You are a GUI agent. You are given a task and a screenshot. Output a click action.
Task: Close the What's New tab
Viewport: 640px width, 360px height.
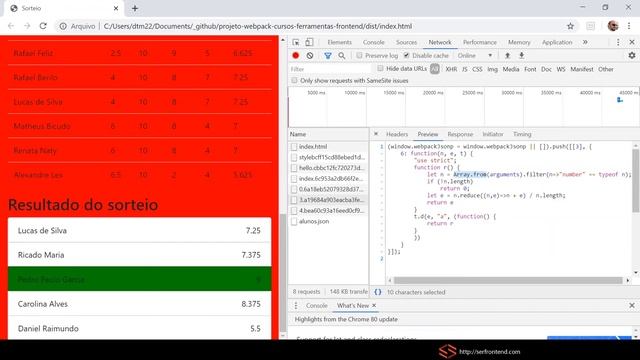[x=374, y=305]
